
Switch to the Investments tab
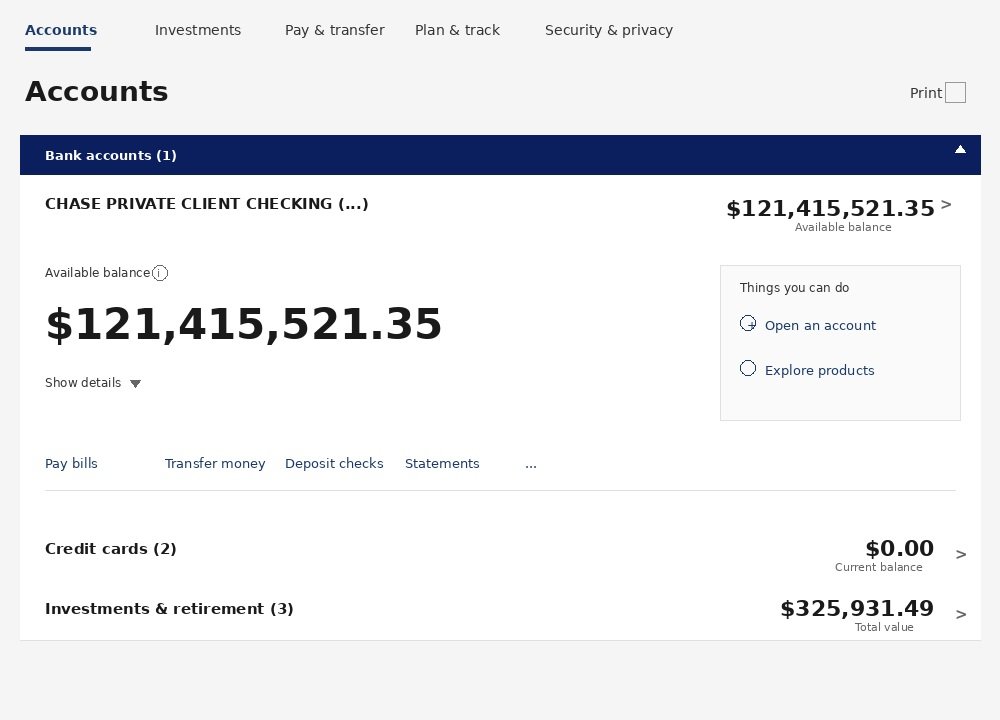[198, 31]
